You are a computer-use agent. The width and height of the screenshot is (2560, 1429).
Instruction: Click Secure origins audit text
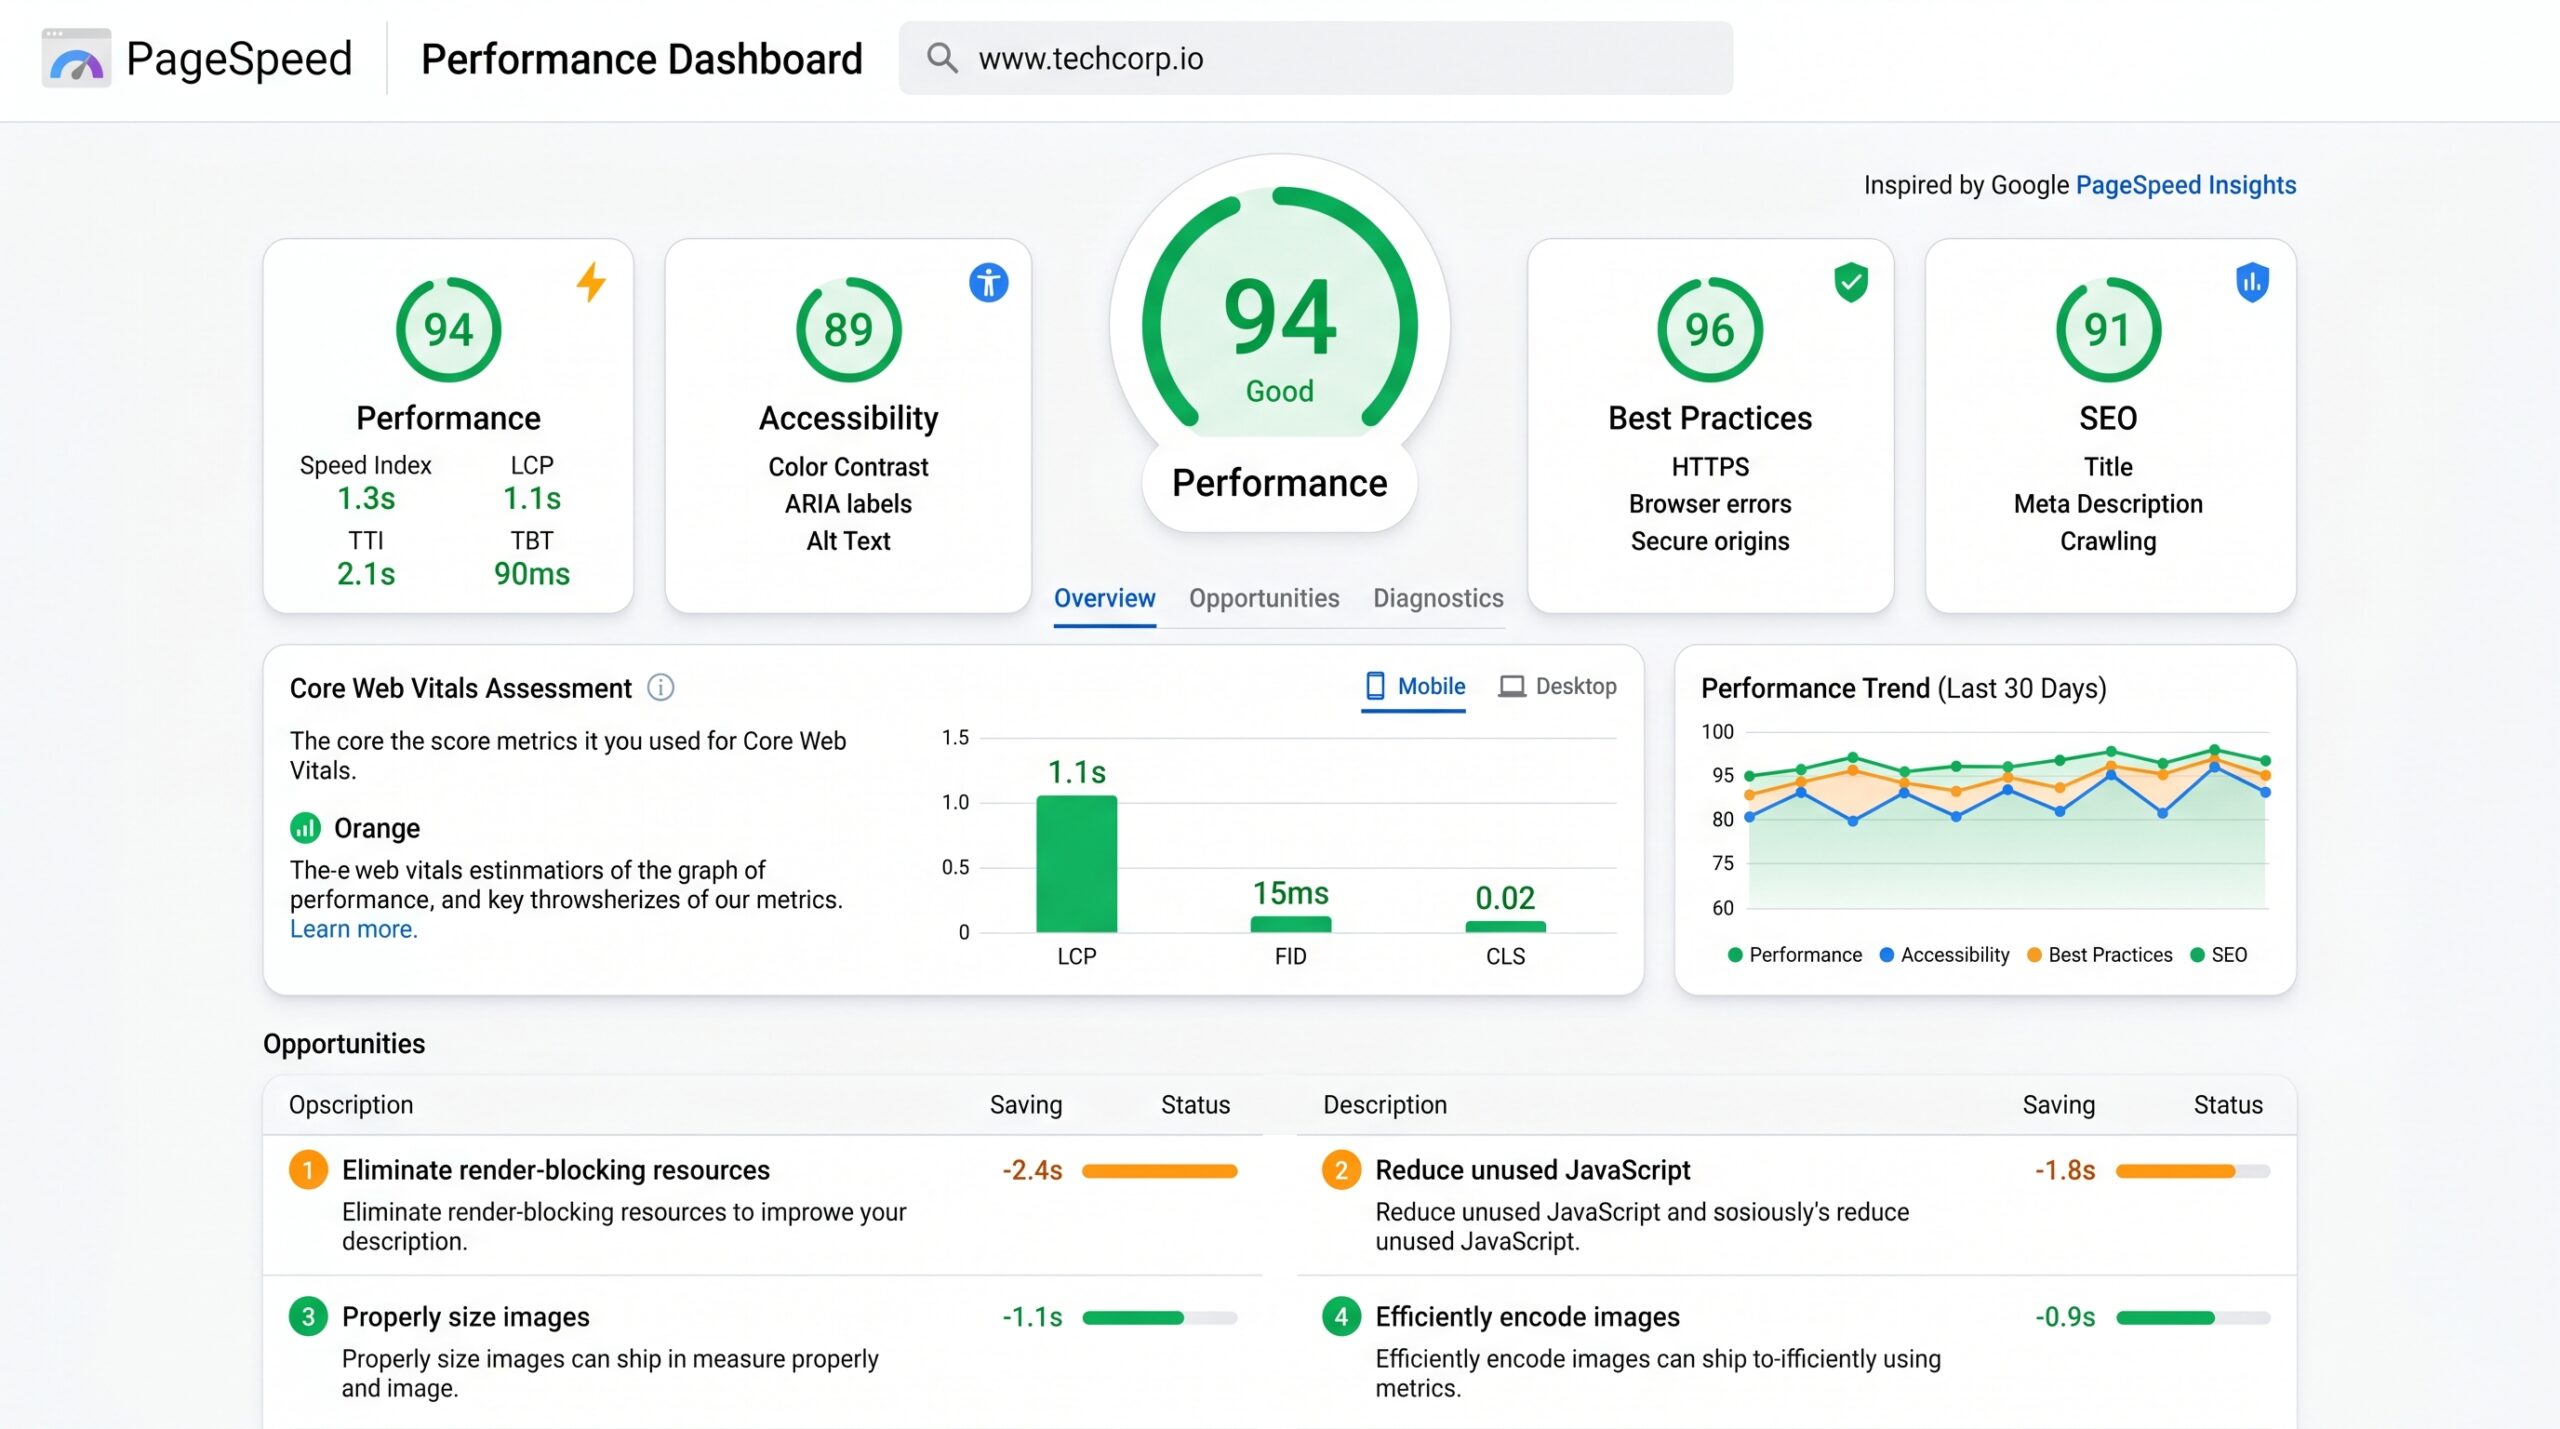point(1710,541)
